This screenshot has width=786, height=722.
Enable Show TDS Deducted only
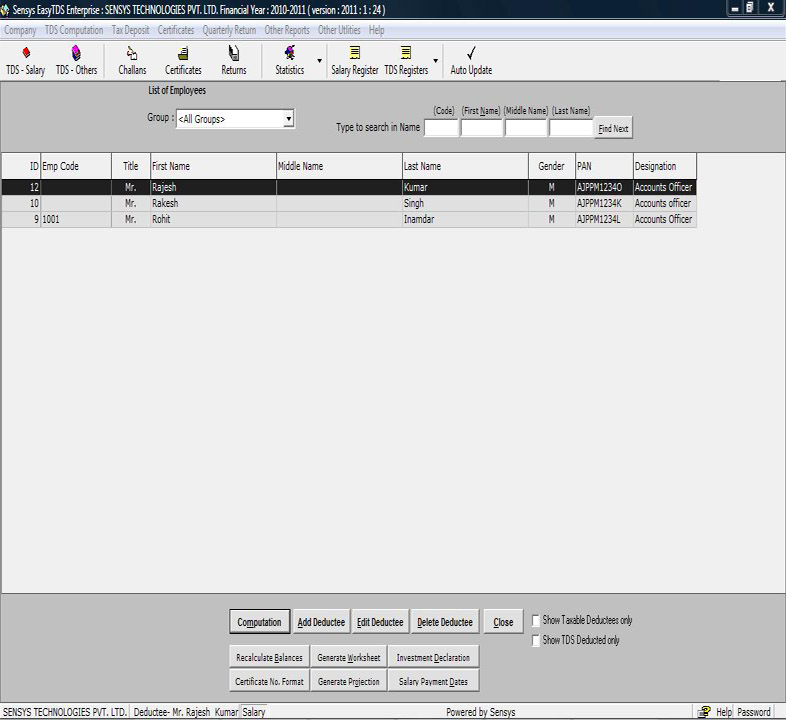(x=536, y=641)
